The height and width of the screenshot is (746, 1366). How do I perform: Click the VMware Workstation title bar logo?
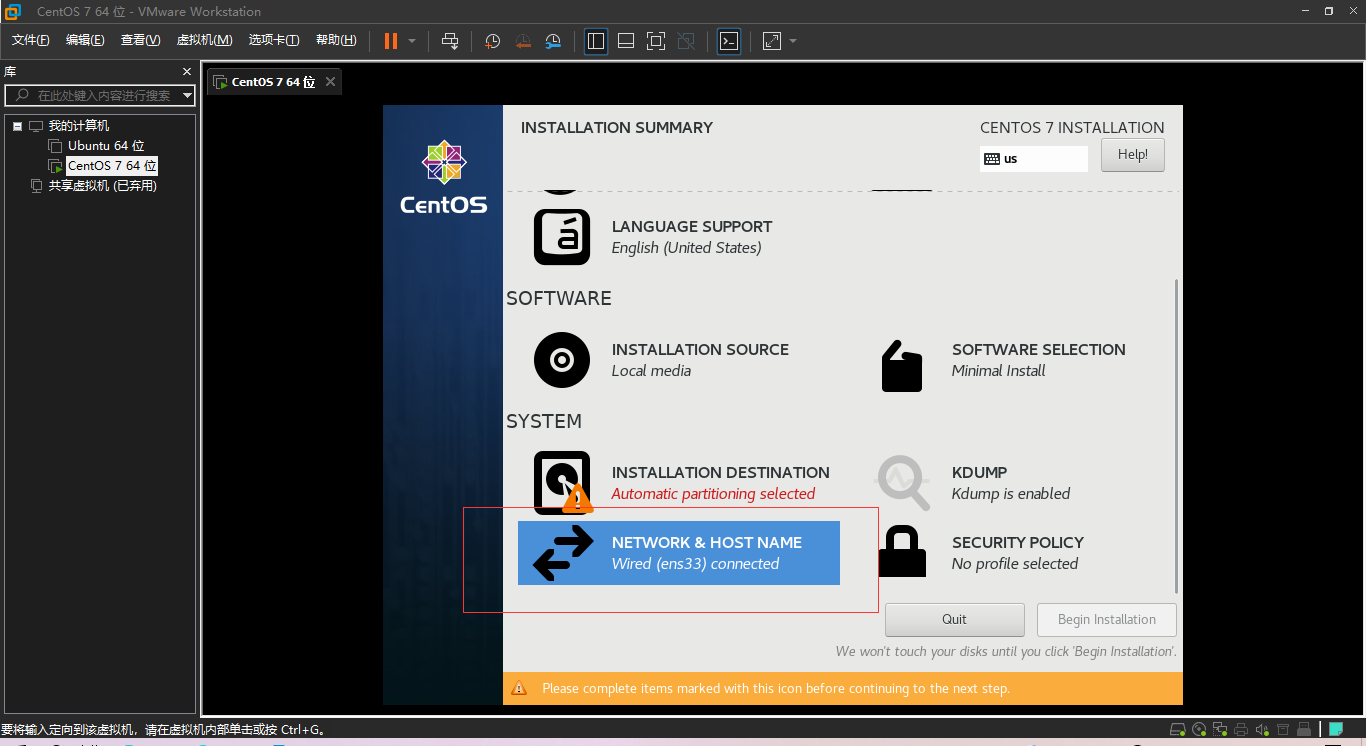(13, 12)
